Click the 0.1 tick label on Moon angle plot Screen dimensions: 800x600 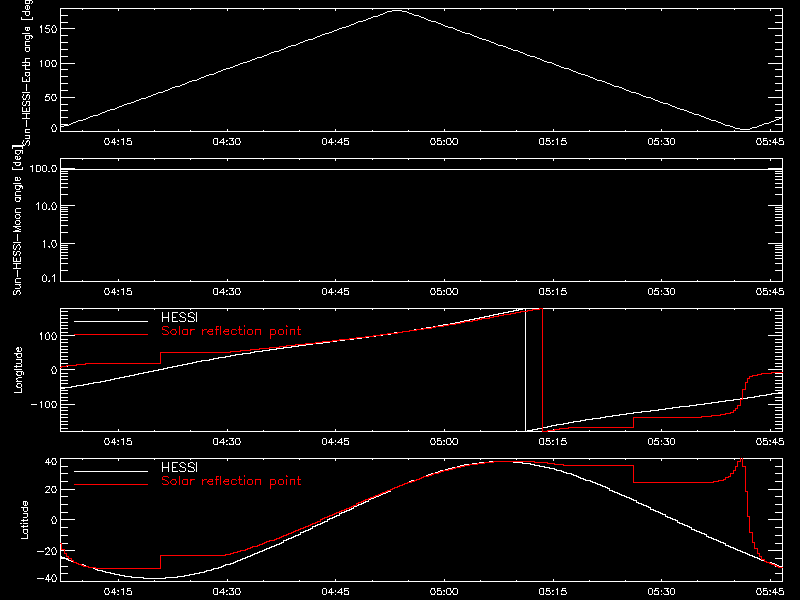tap(49, 278)
